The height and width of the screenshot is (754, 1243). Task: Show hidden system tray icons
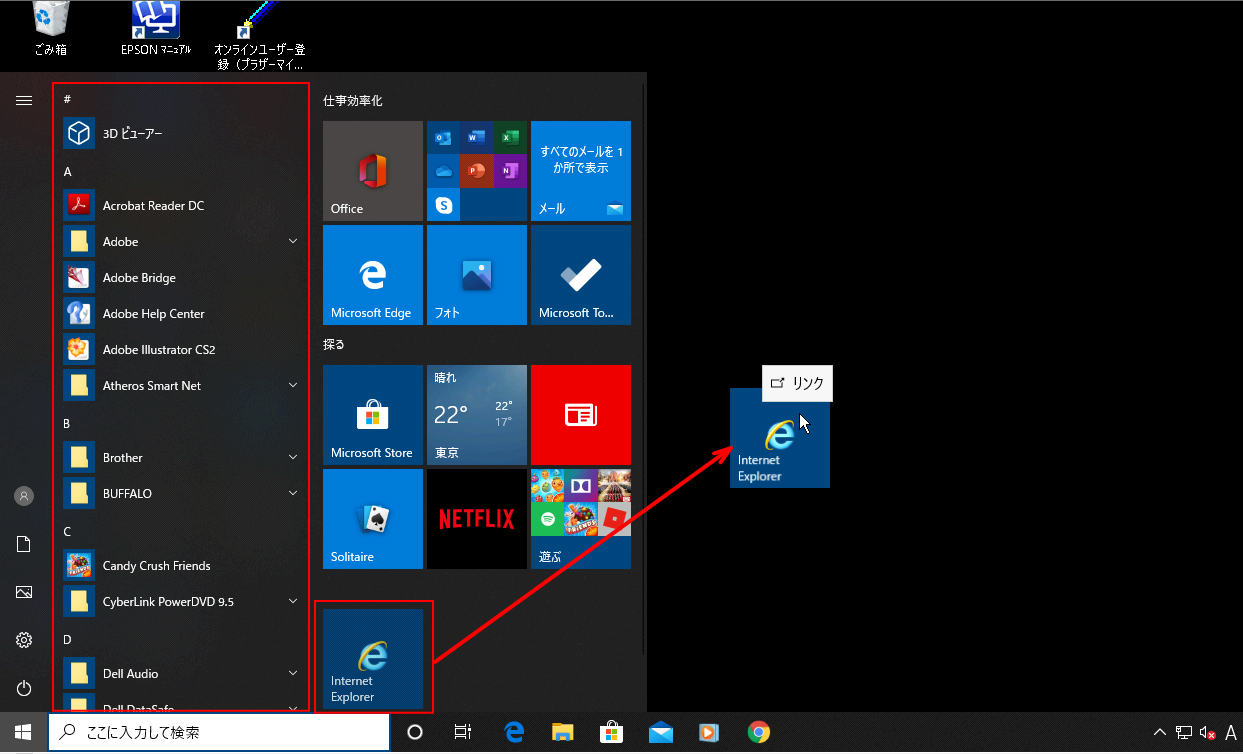(1160, 733)
